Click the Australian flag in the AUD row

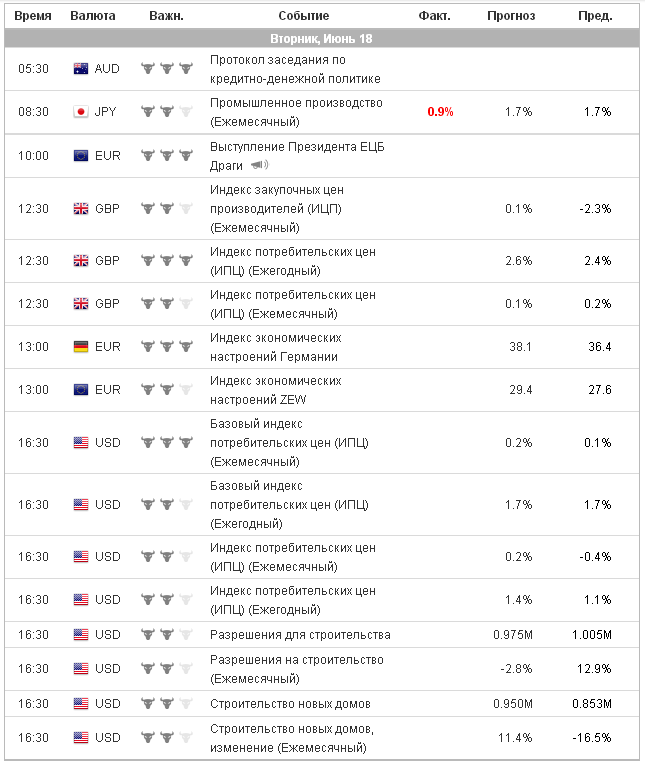tap(82, 69)
